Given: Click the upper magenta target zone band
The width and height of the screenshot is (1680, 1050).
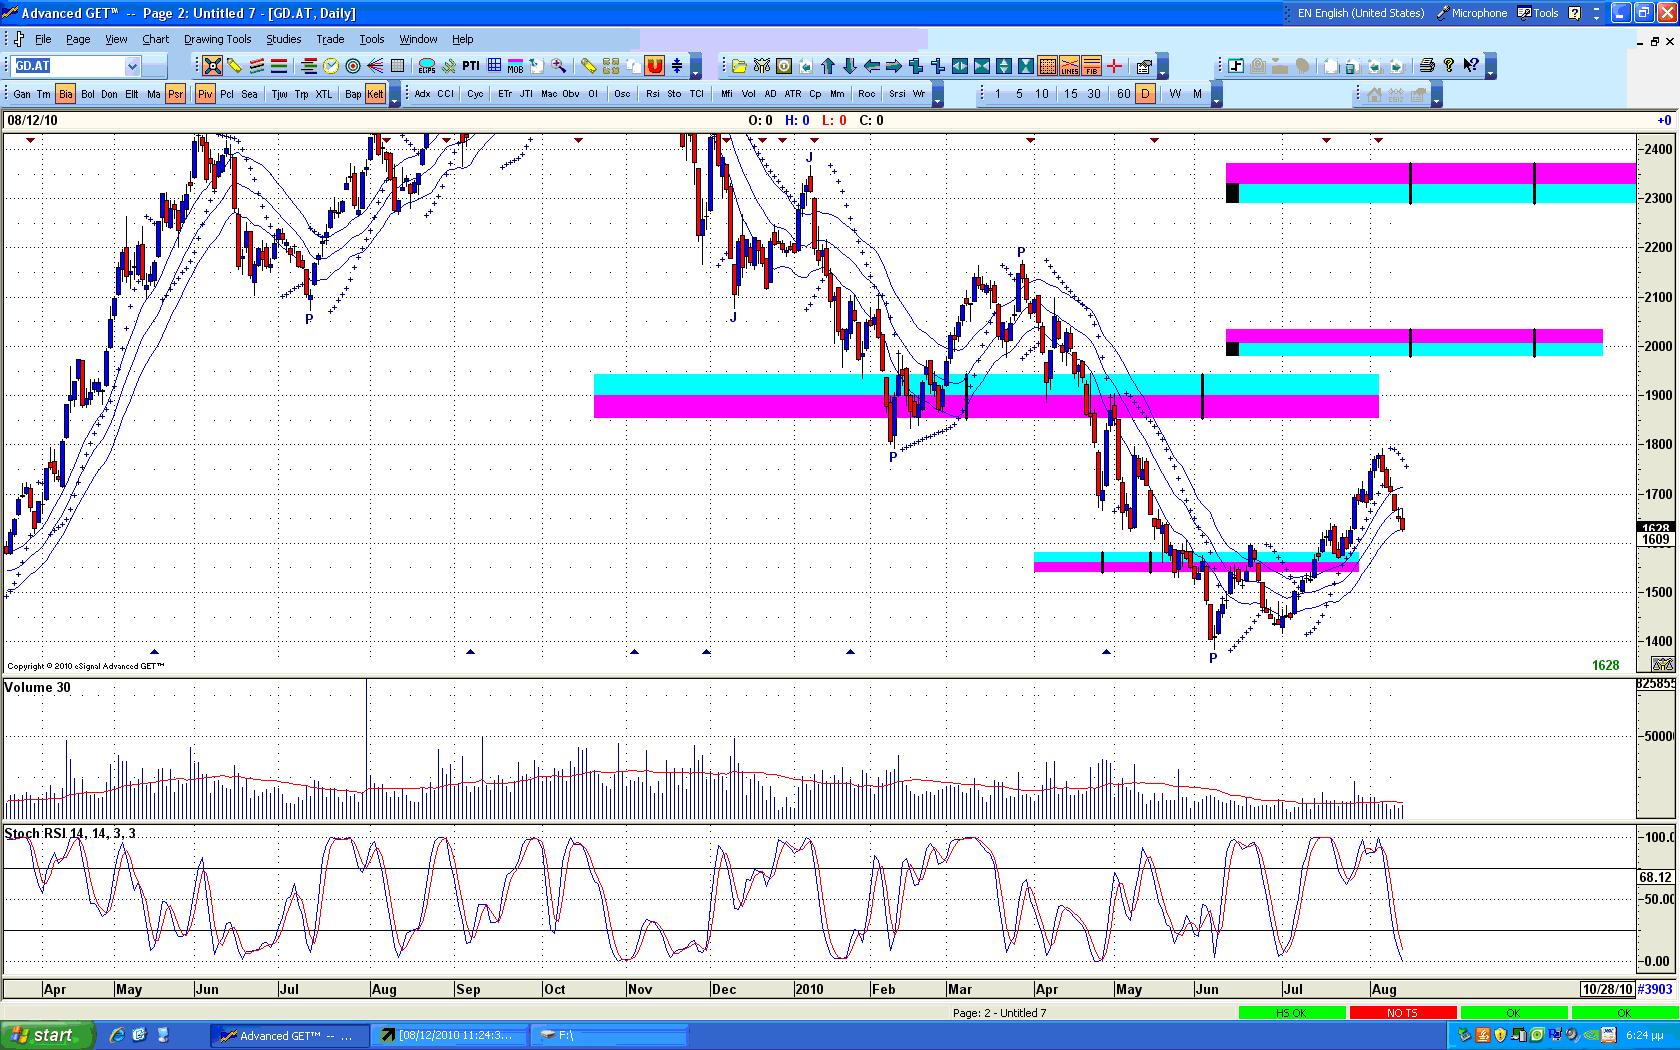Looking at the screenshot, I should [1430, 173].
